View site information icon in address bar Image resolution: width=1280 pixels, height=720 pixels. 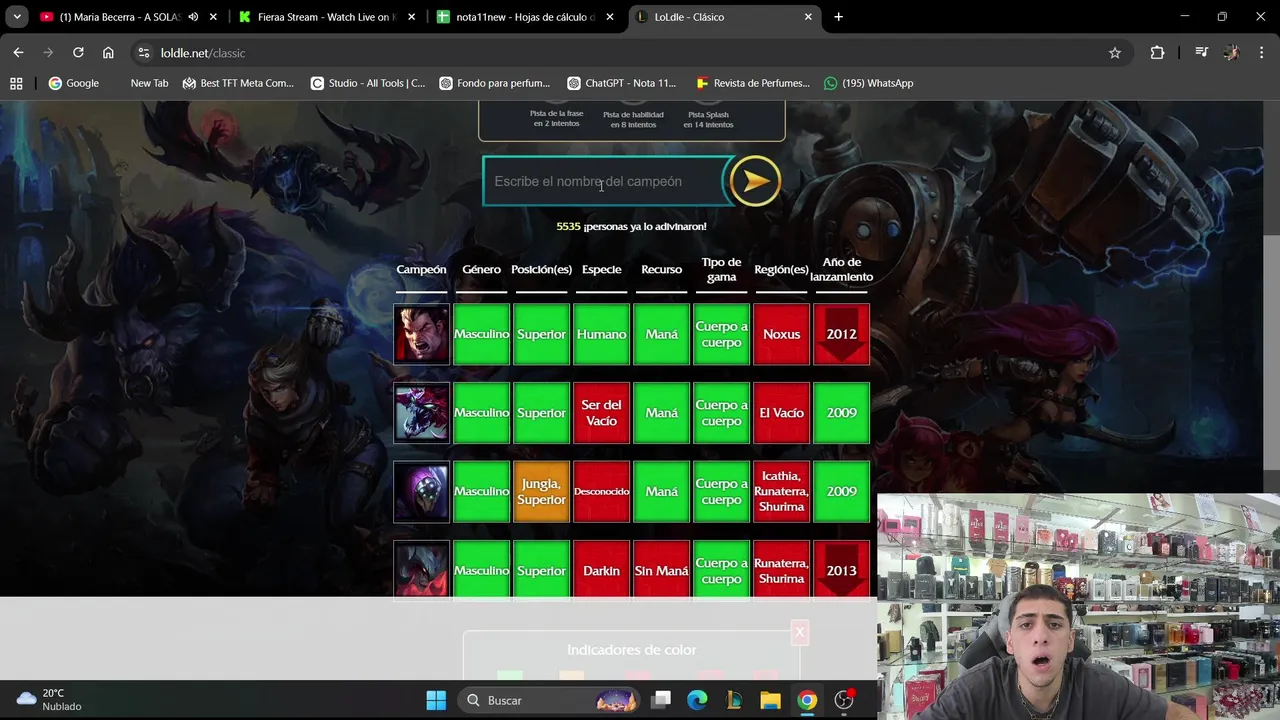144,53
